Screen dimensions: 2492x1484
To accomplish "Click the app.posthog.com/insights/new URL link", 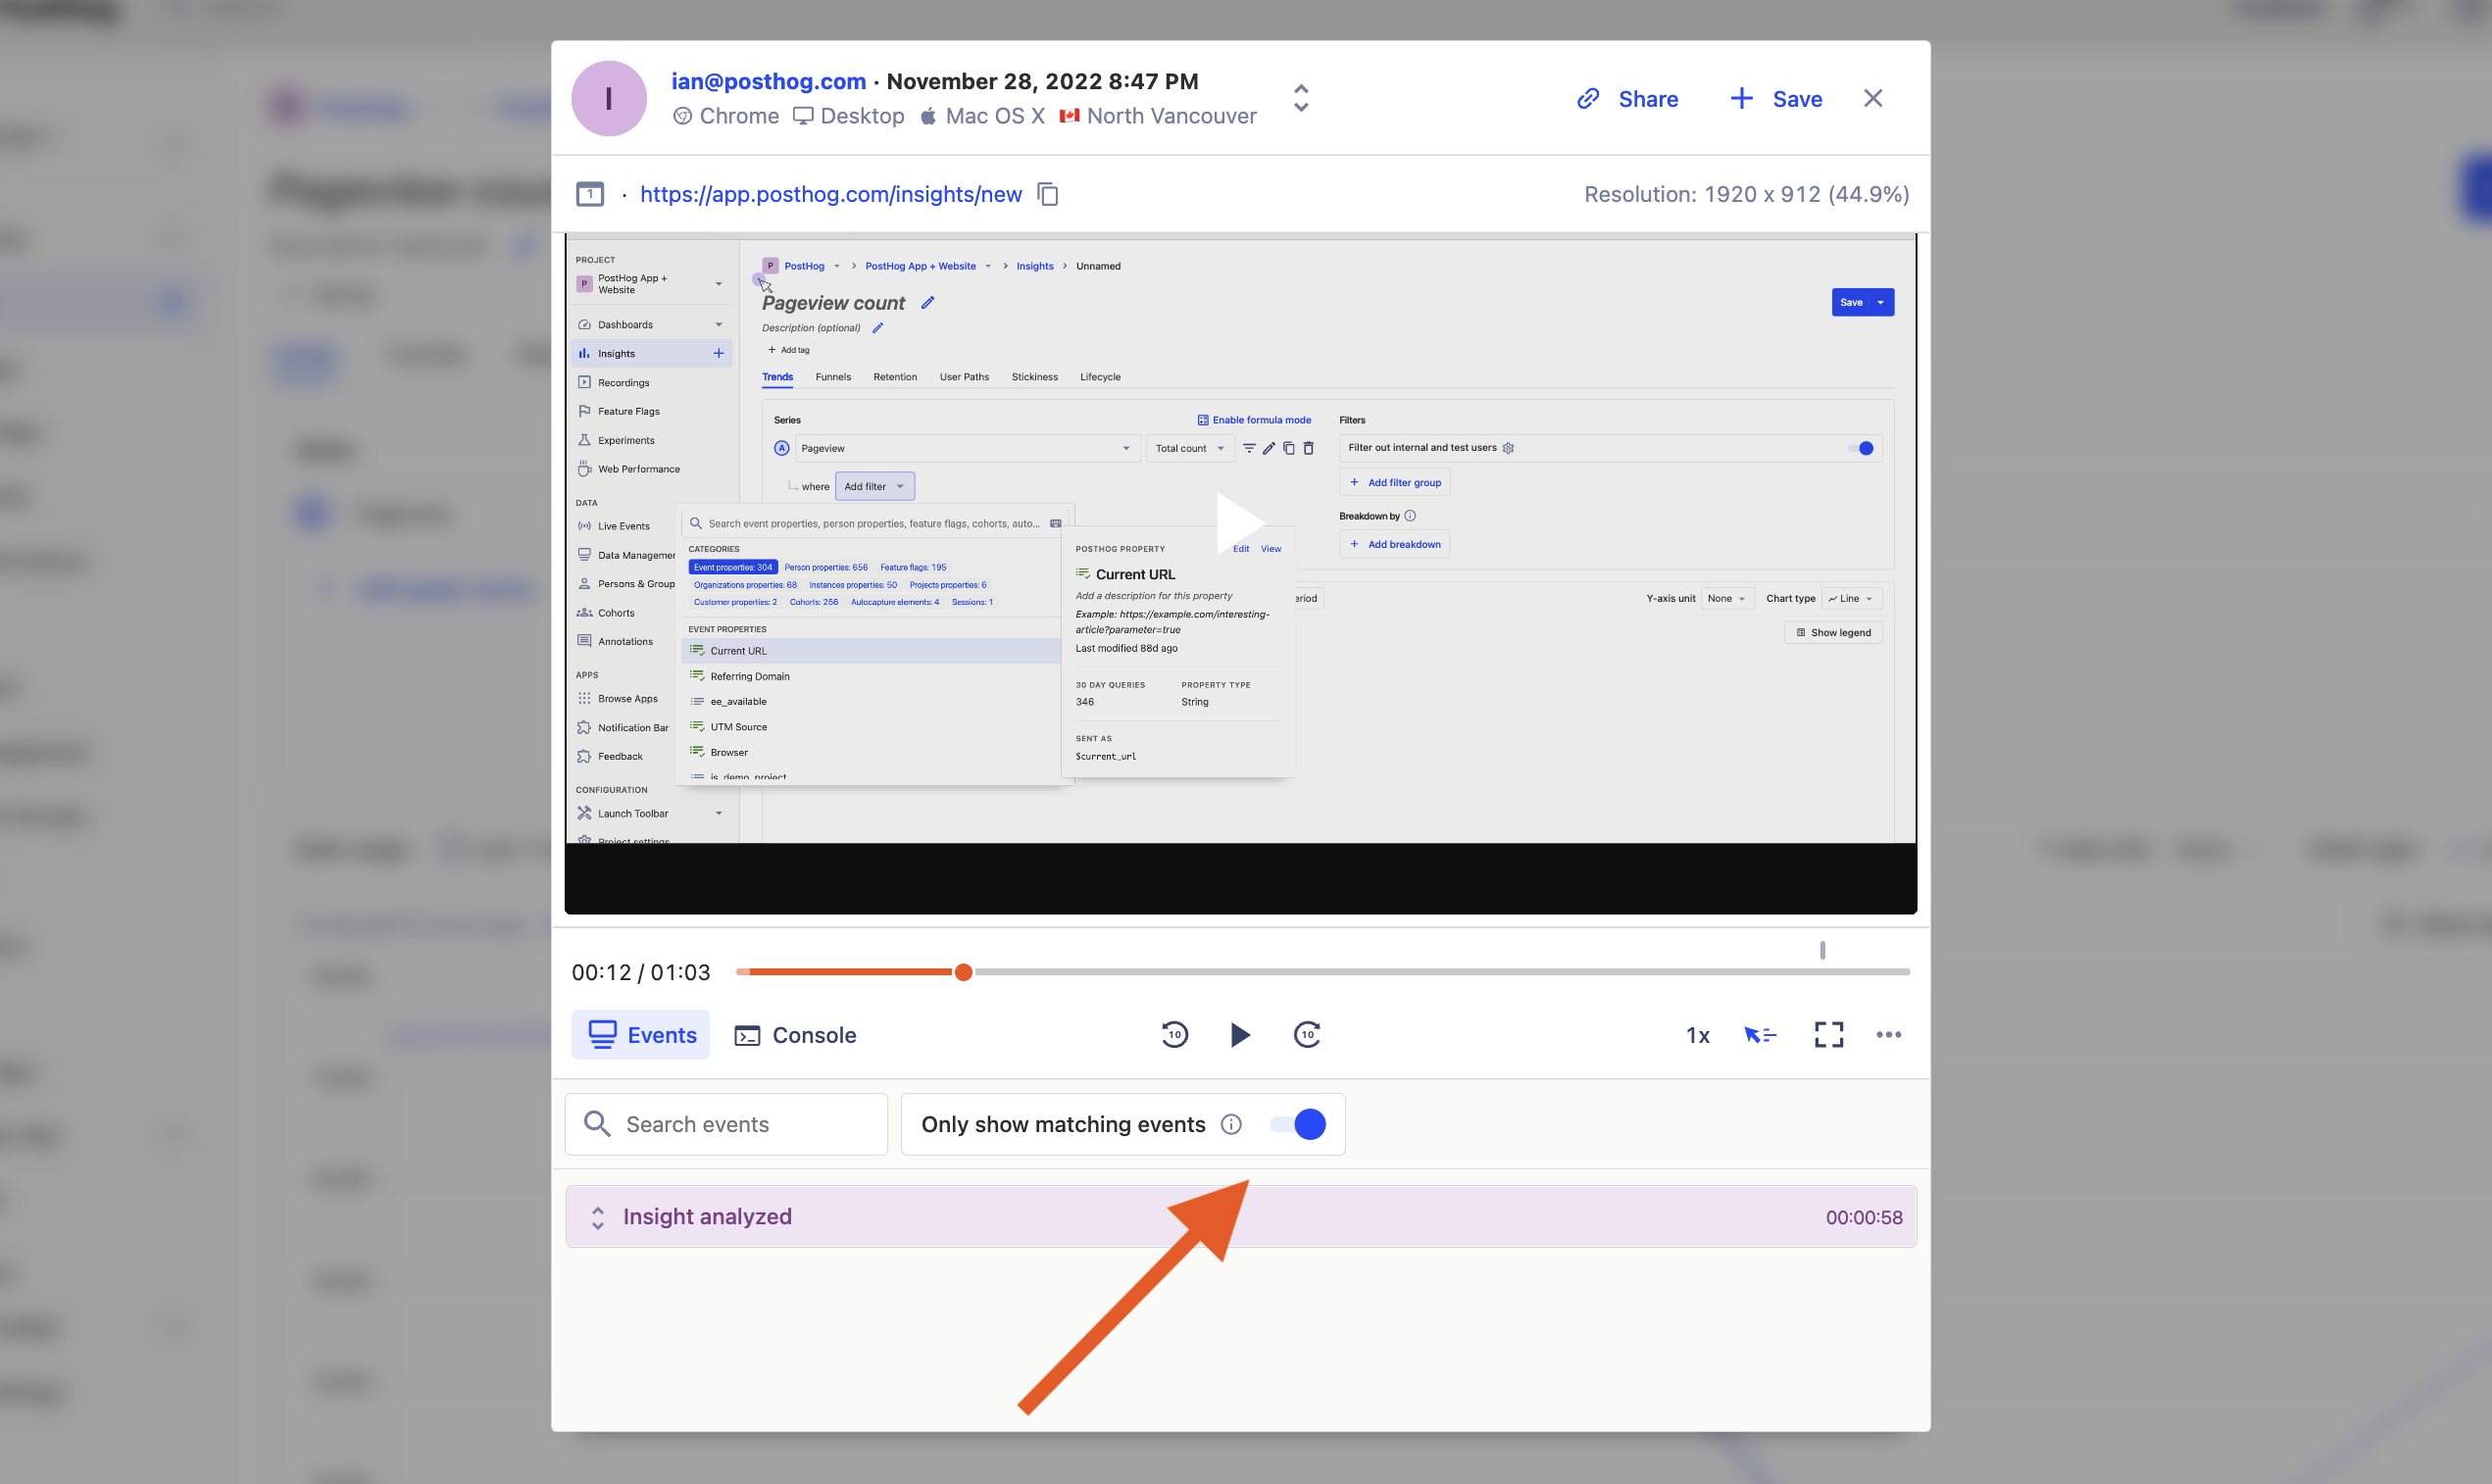I will coord(830,194).
